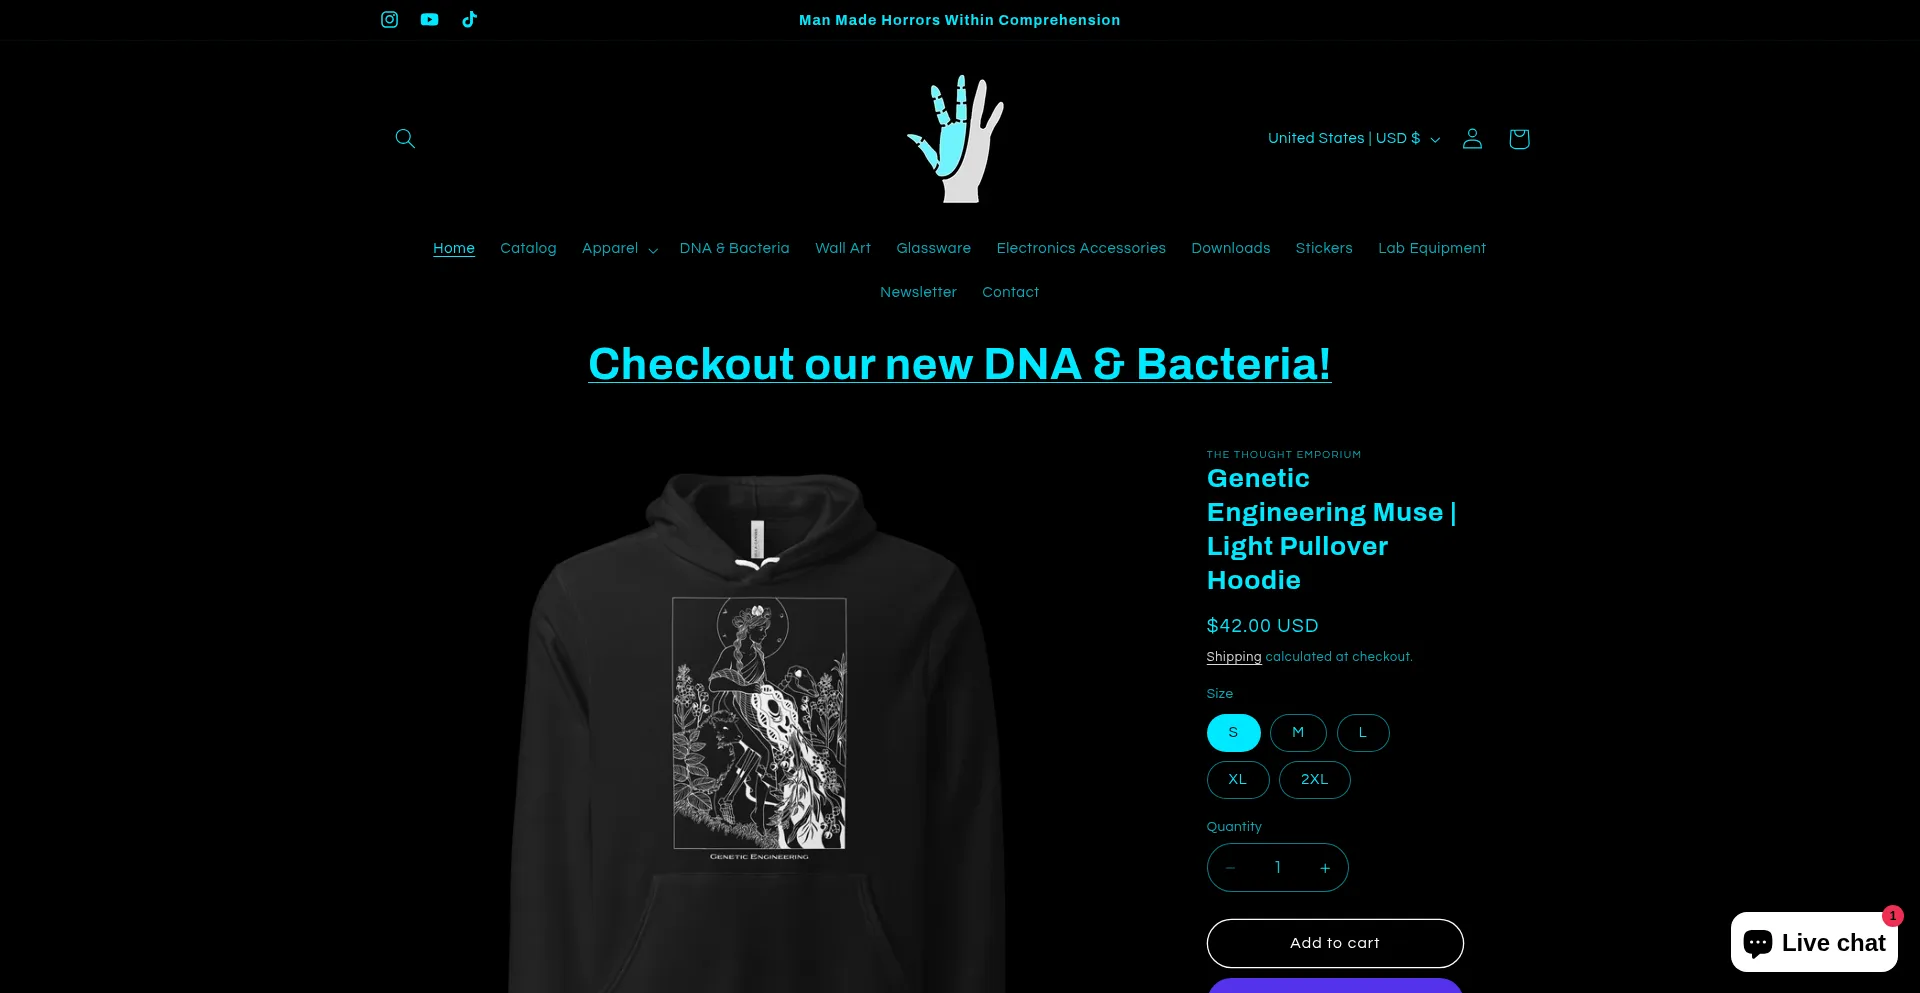
Task: Click the hand logo in the header
Action: coord(958,139)
